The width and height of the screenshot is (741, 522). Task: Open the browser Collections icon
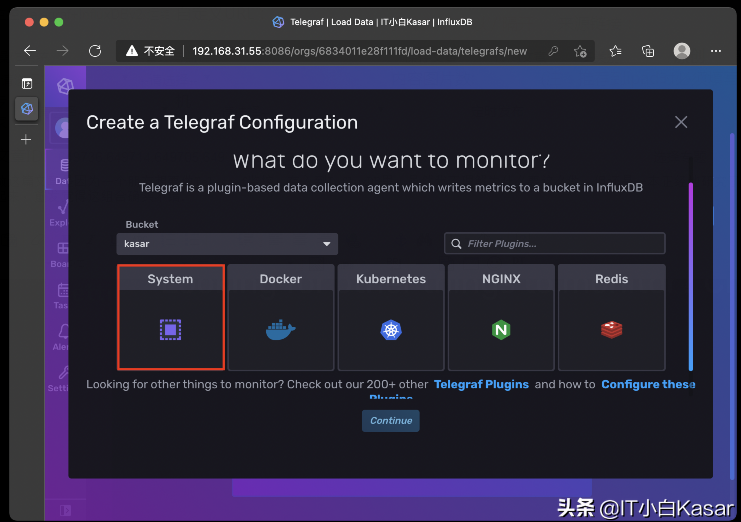tap(648, 51)
